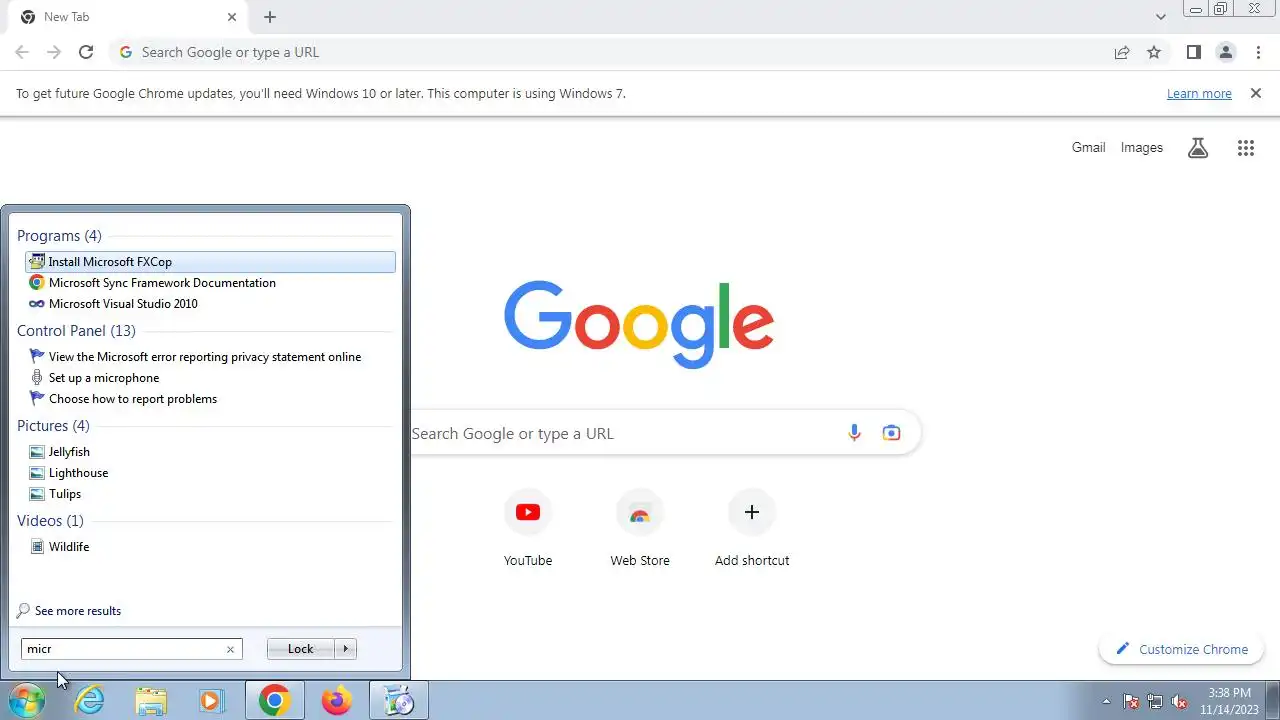
Task: Open the tab search chevron
Action: coord(1160,17)
